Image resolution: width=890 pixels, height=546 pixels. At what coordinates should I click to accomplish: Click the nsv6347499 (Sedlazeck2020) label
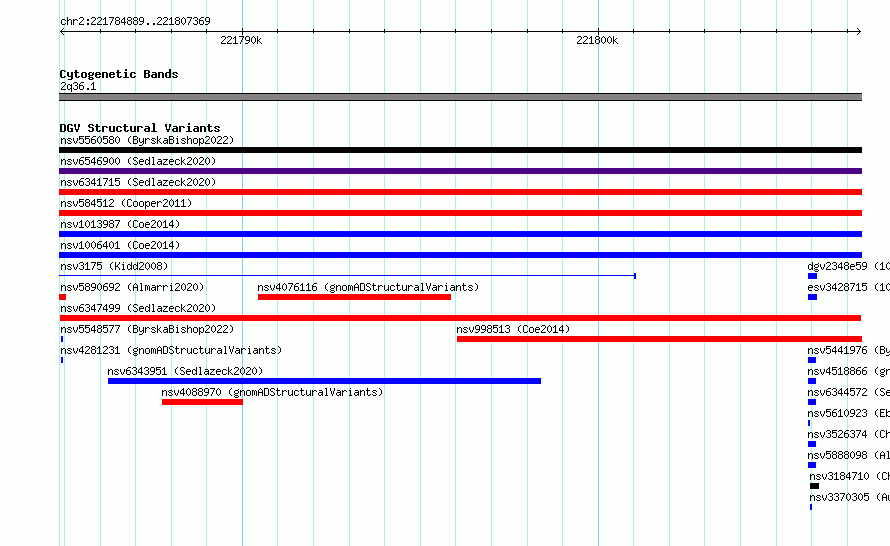138,308
